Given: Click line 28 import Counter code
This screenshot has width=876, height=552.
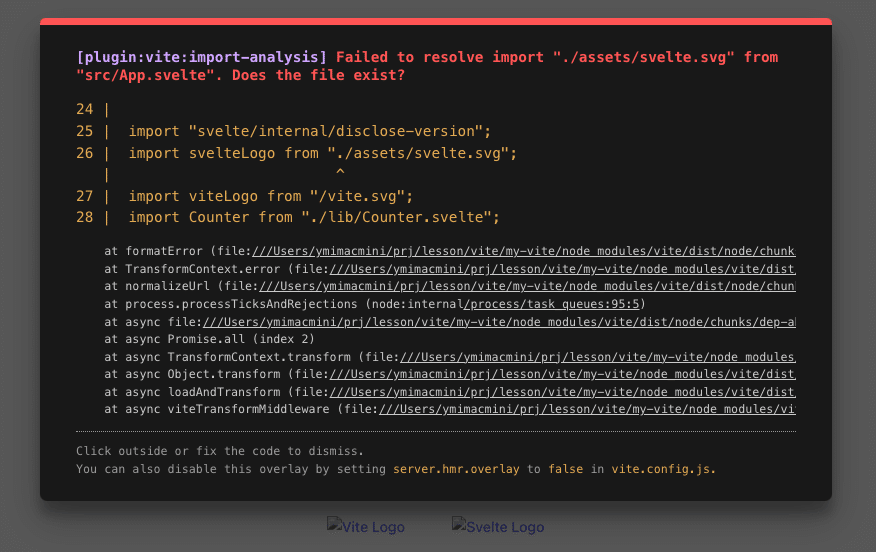Looking at the screenshot, I should point(314,217).
